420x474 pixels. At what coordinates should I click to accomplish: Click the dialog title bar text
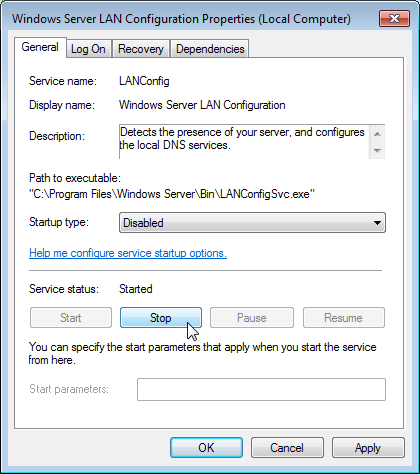point(181,19)
